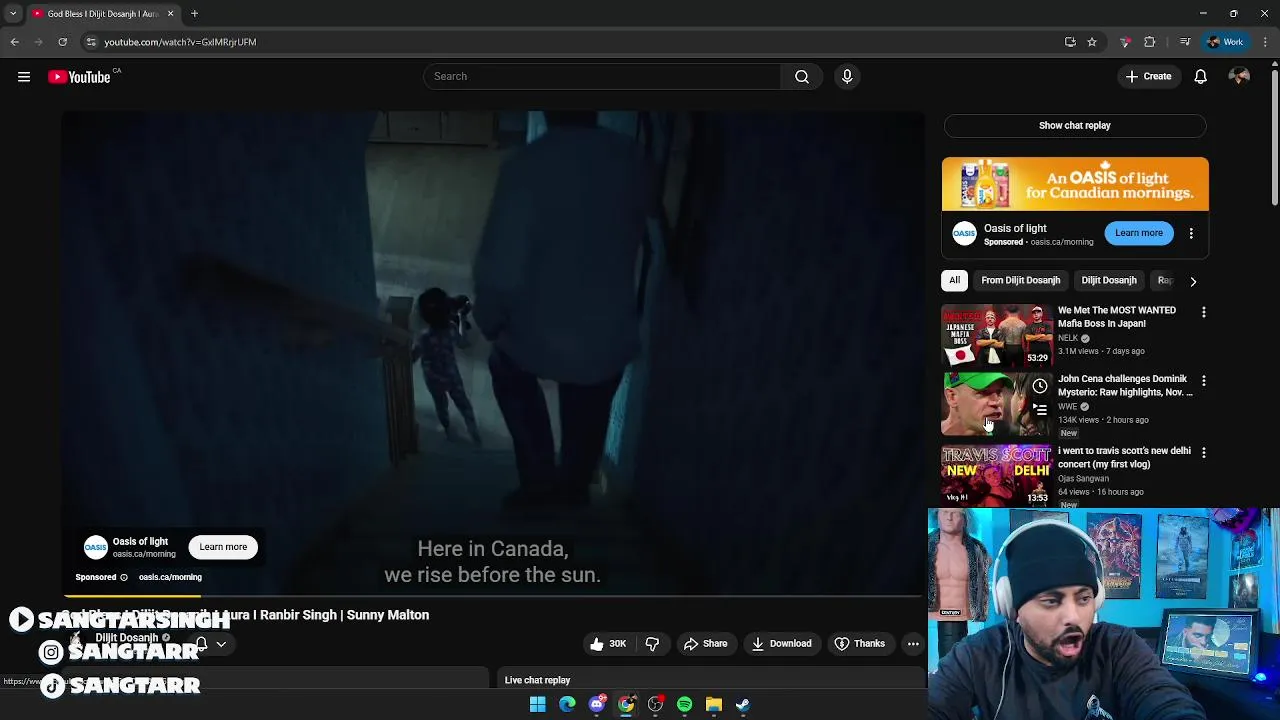This screenshot has width=1280, height=720.
Task: Open the YouTube hamburger guide menu
Action: coord(24,77)
